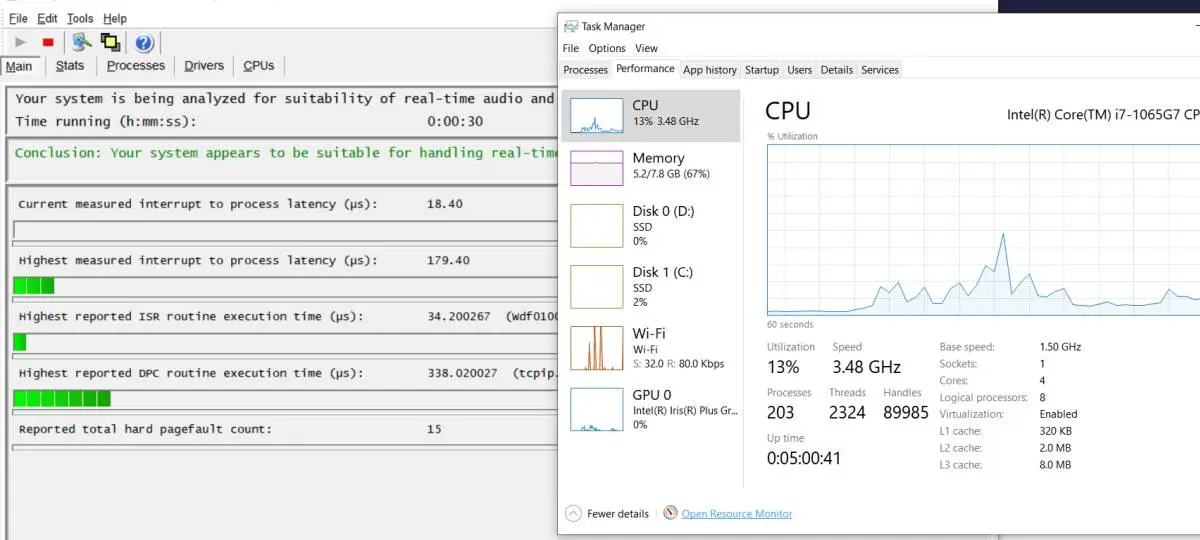Select Disk 1 (C:) in sidebar

(x=597, y=286)
